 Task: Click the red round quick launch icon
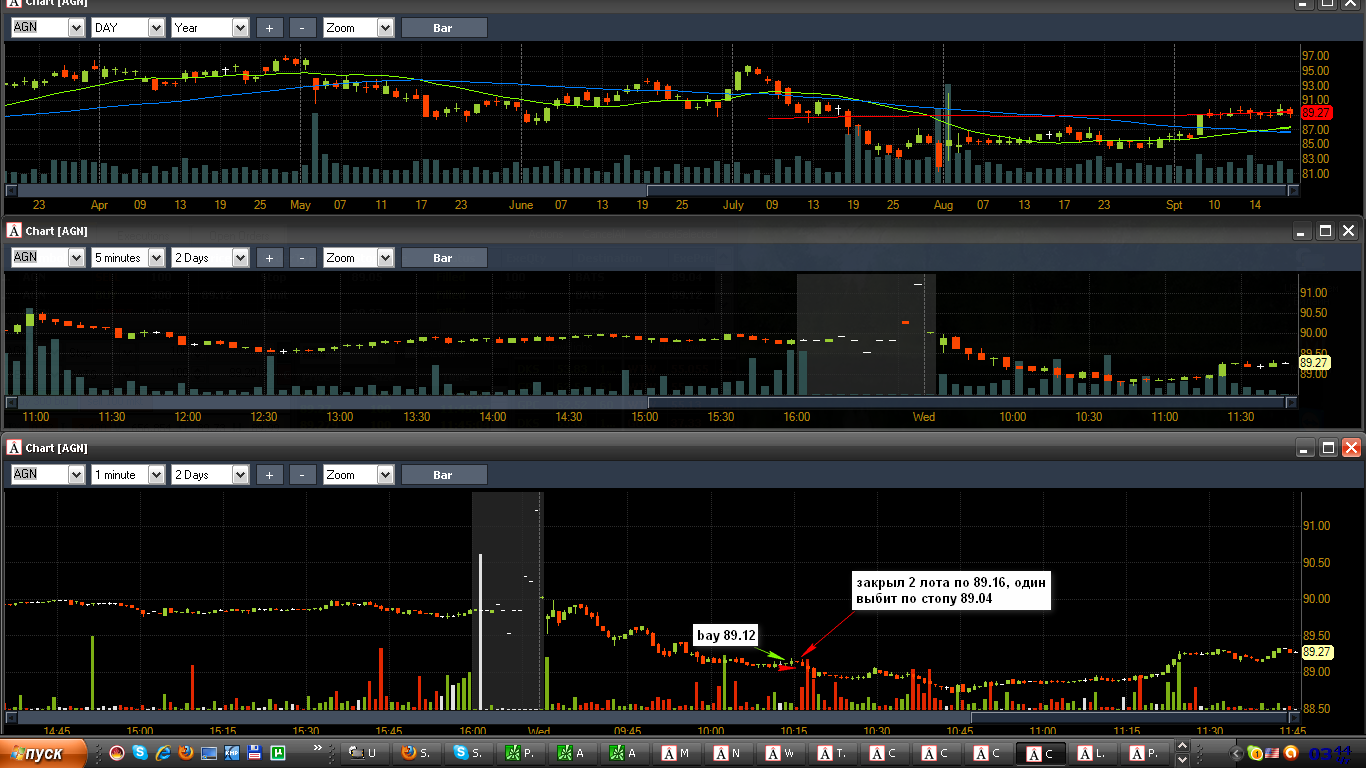point(117,753)
